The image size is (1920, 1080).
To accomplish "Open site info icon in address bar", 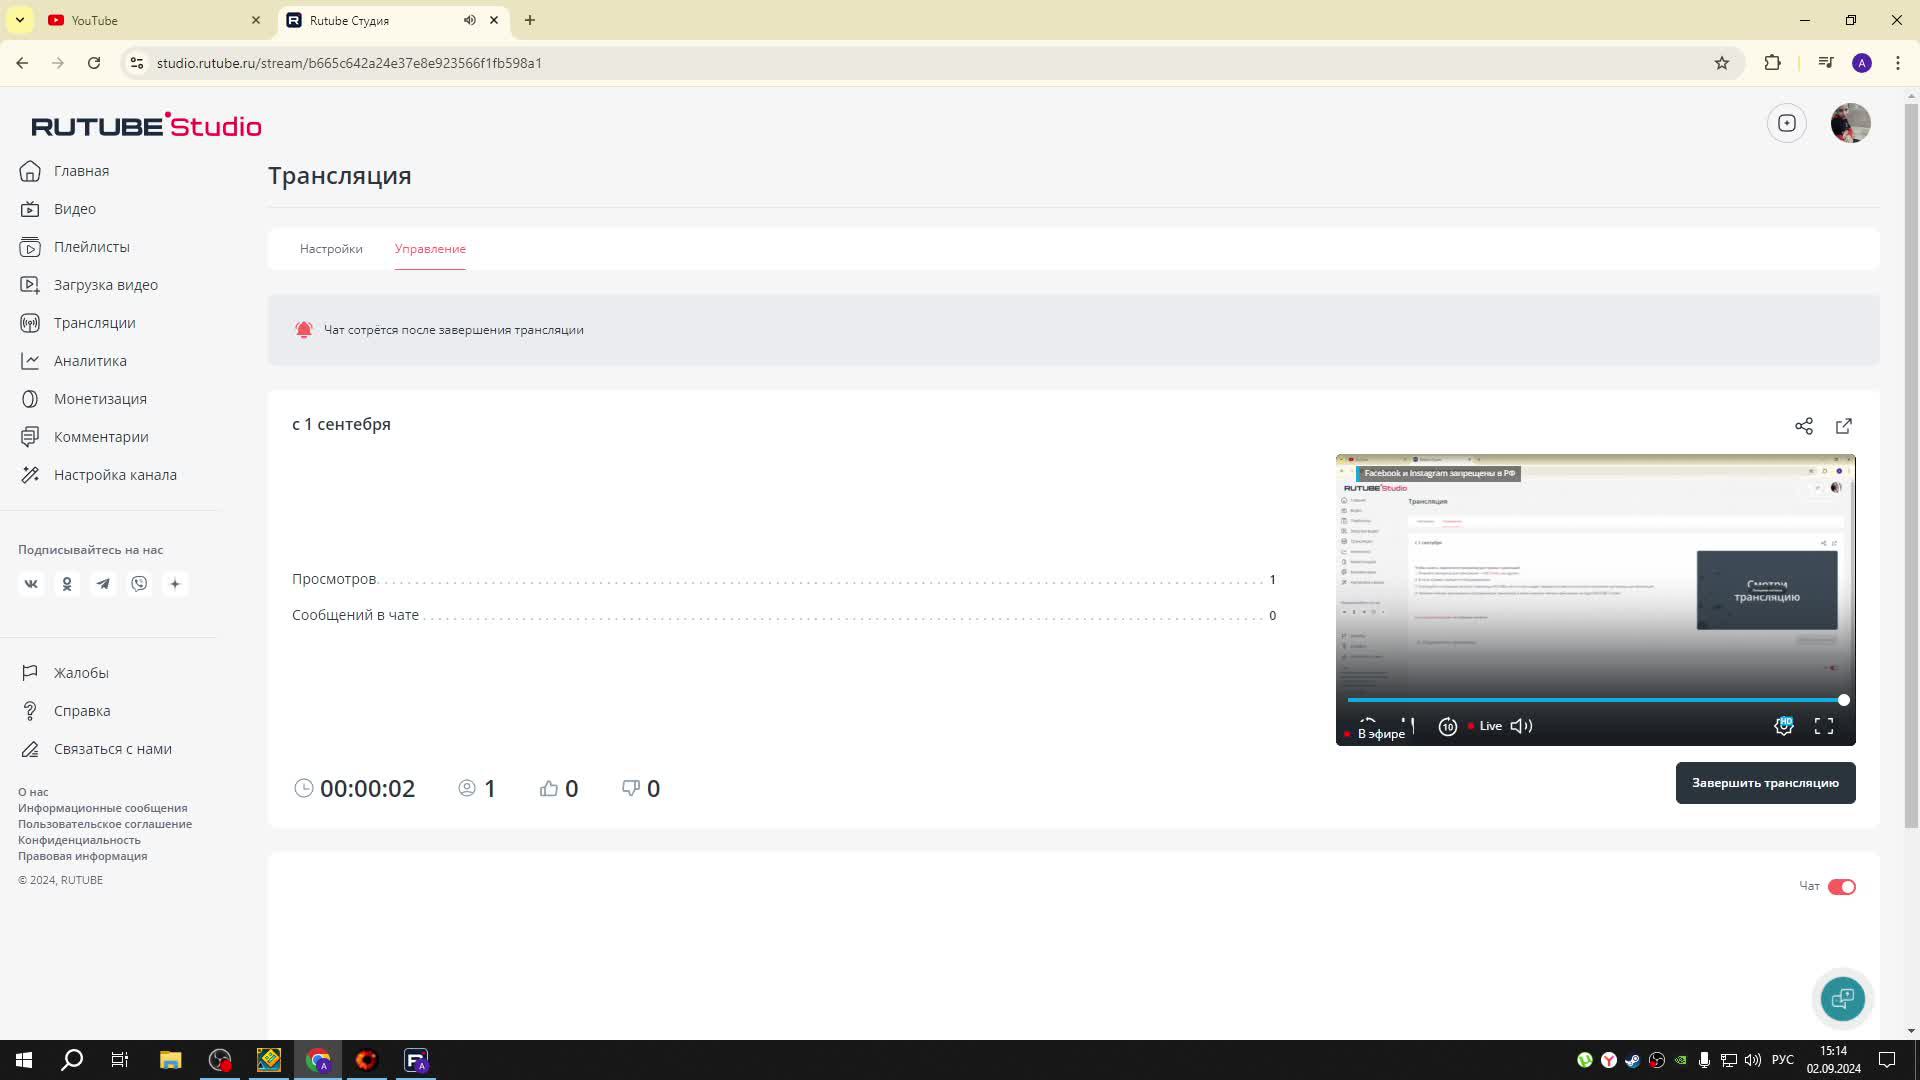I will (x=137, y=63).
